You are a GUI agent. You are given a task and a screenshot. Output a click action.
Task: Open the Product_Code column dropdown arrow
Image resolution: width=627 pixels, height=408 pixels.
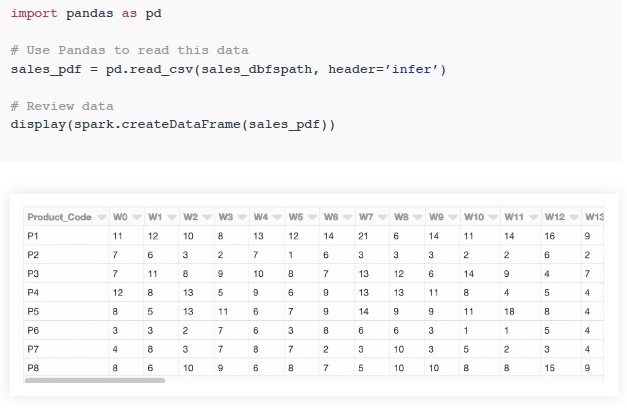tap(102, 217)
